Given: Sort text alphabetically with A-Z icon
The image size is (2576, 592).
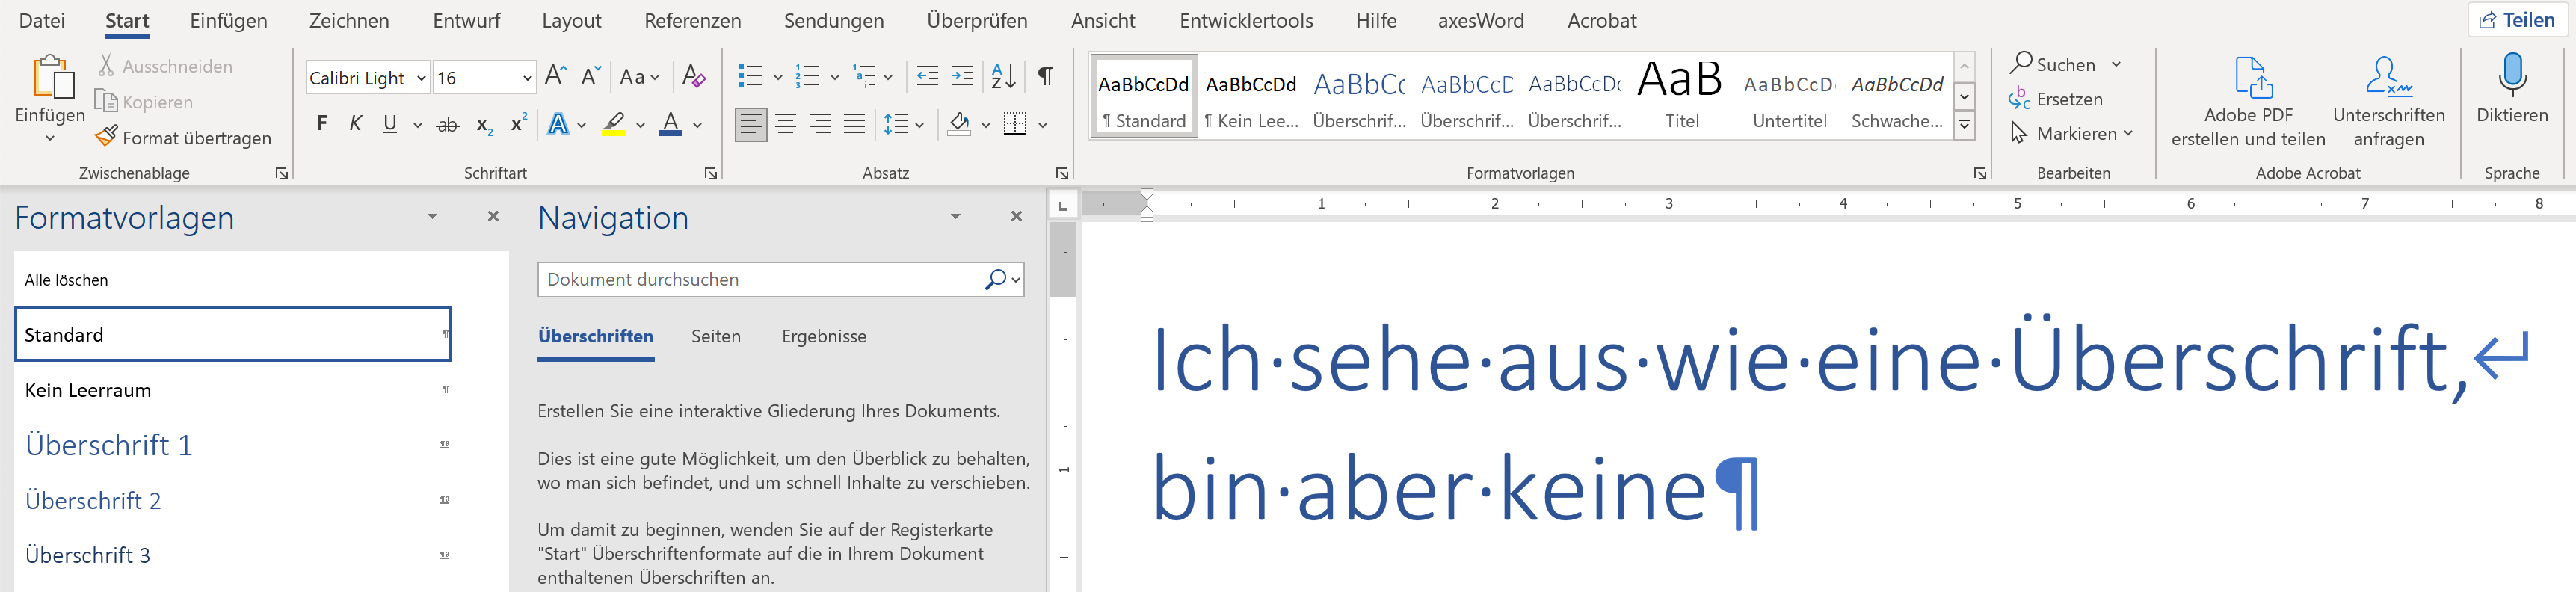Looking at the screenshot, I should (x=1003, y=77).
